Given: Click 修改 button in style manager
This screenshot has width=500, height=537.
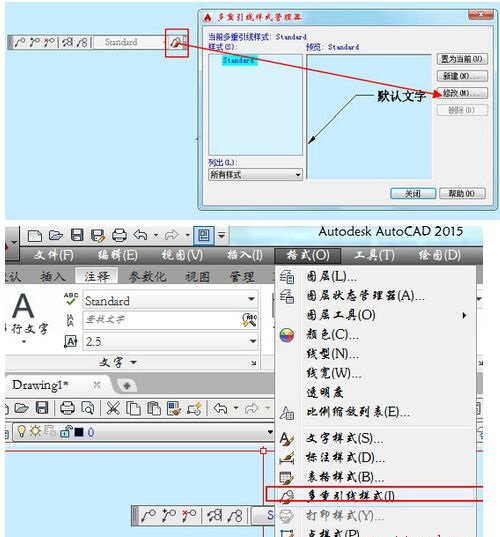Looking at the screenshot, I should [x=462, y=93].
